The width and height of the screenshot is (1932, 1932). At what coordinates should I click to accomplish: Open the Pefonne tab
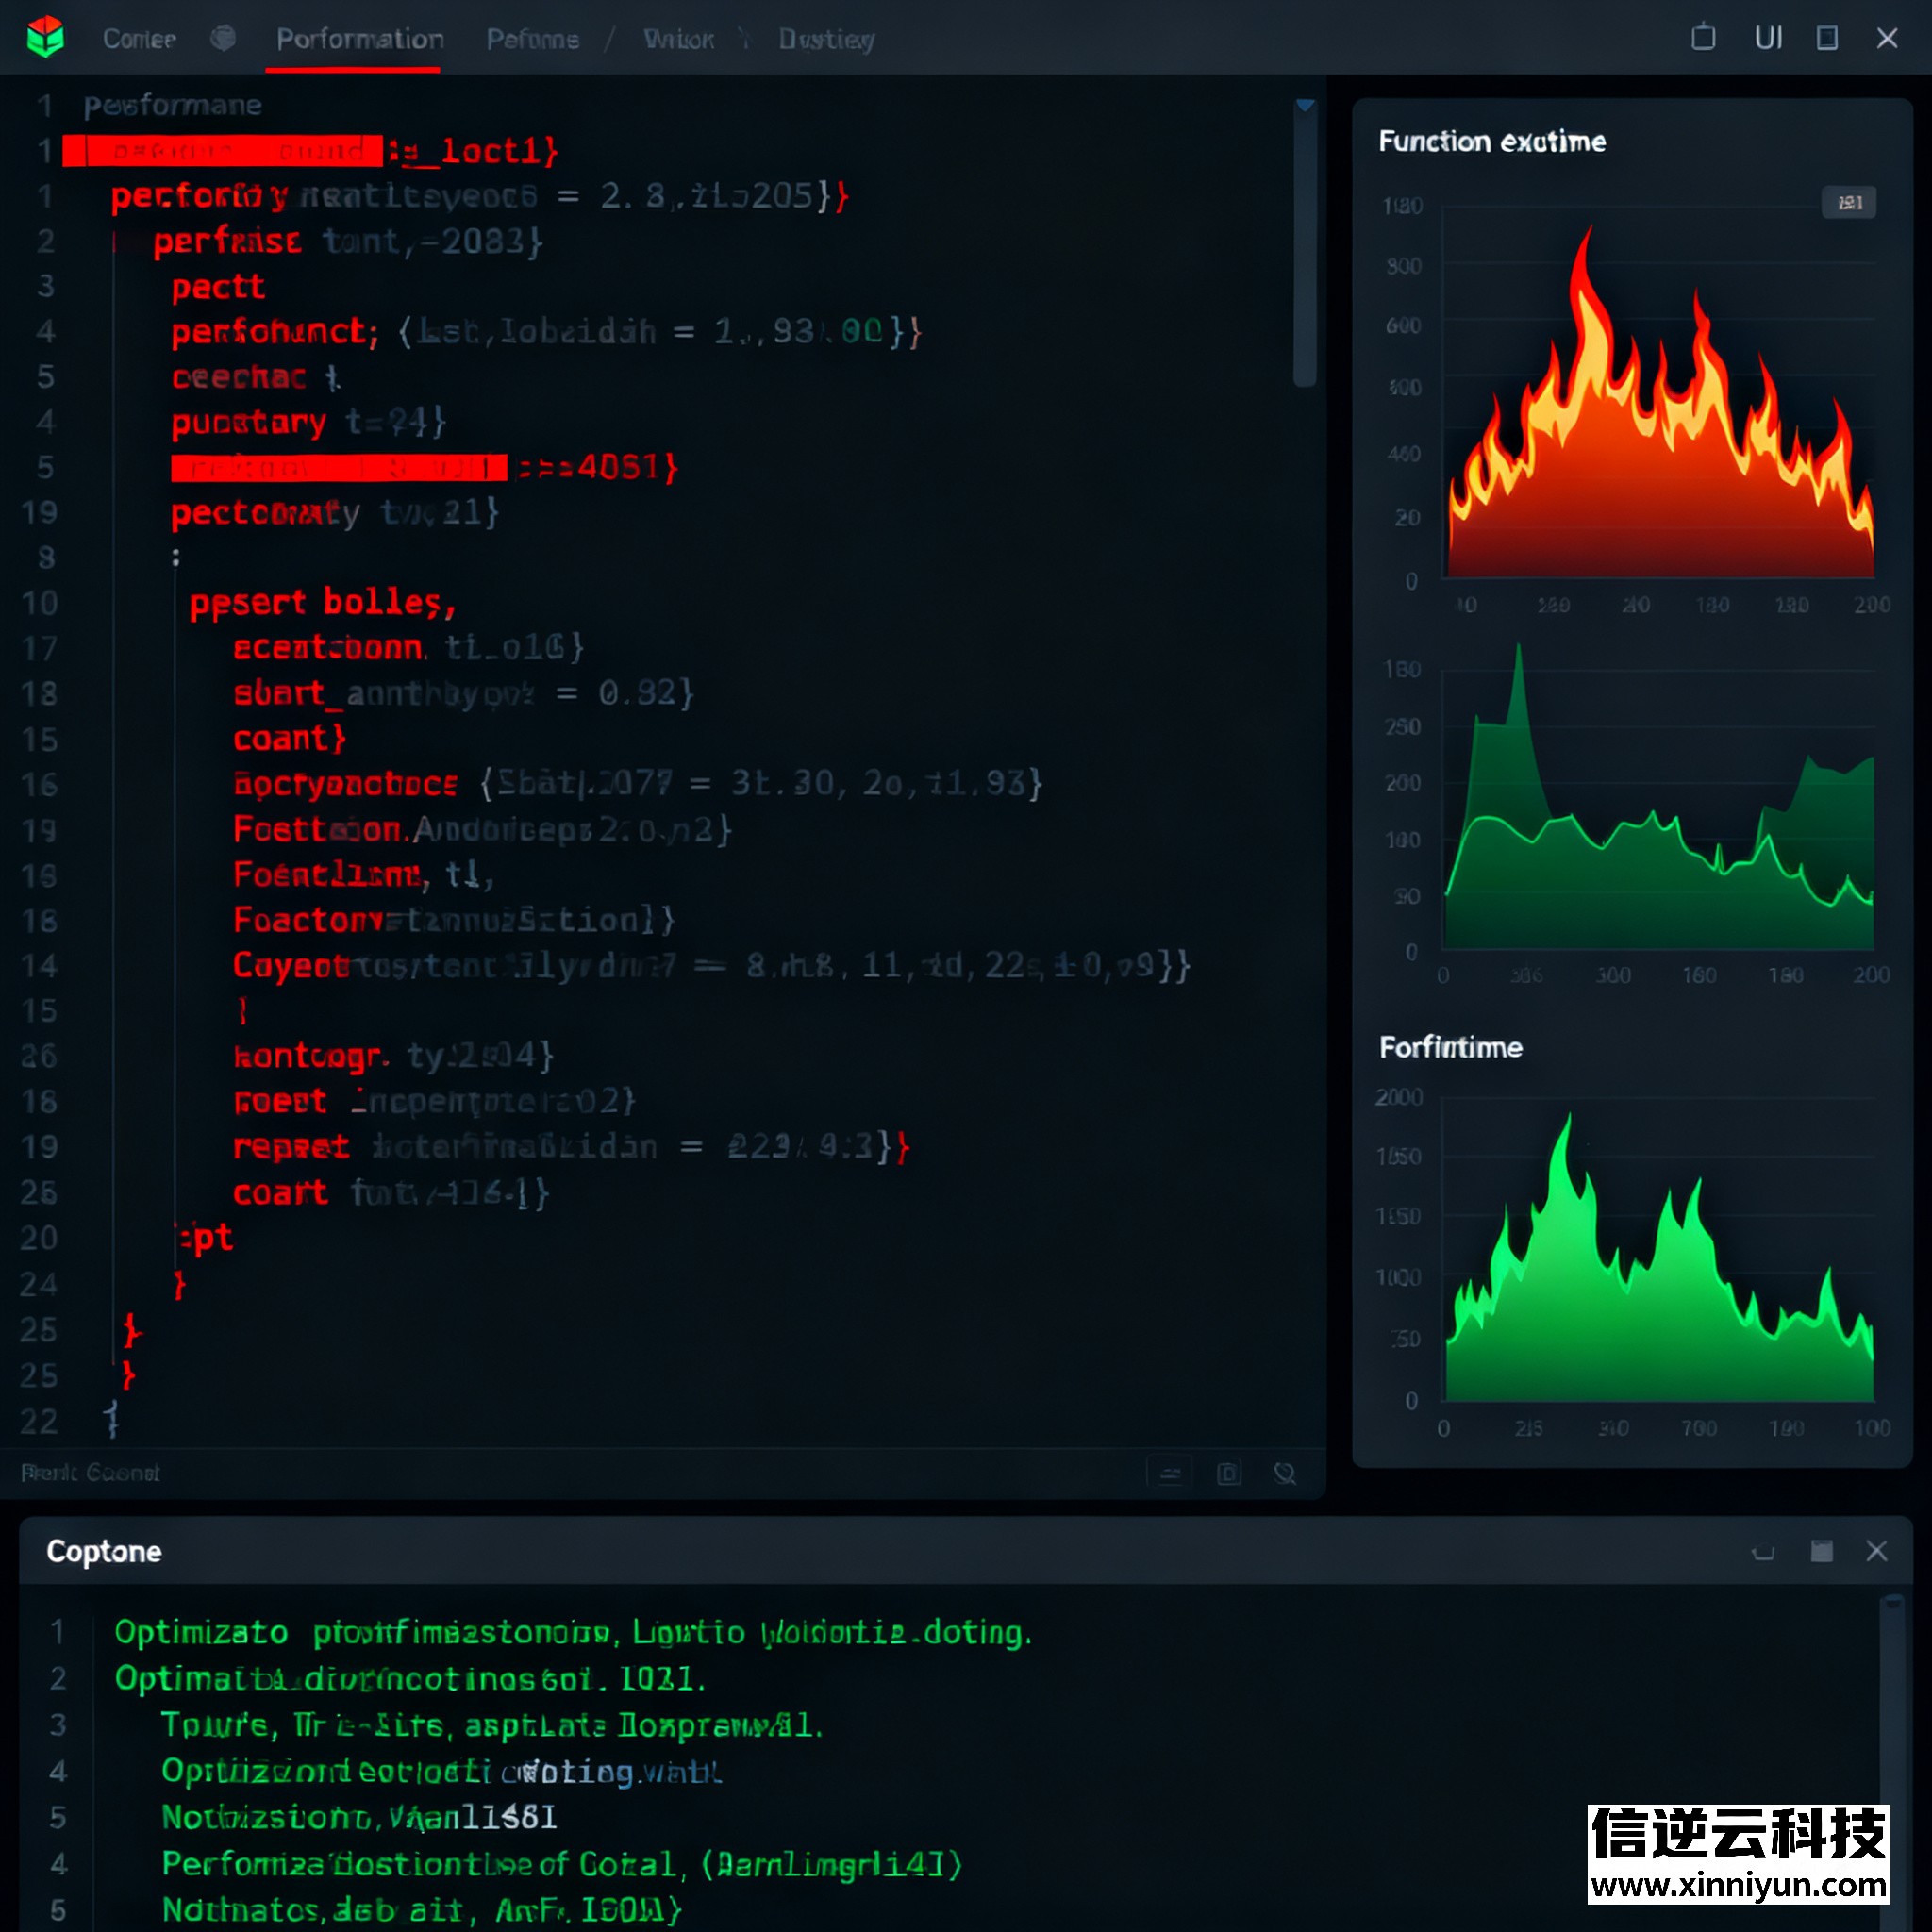click(x=532, y=39)
